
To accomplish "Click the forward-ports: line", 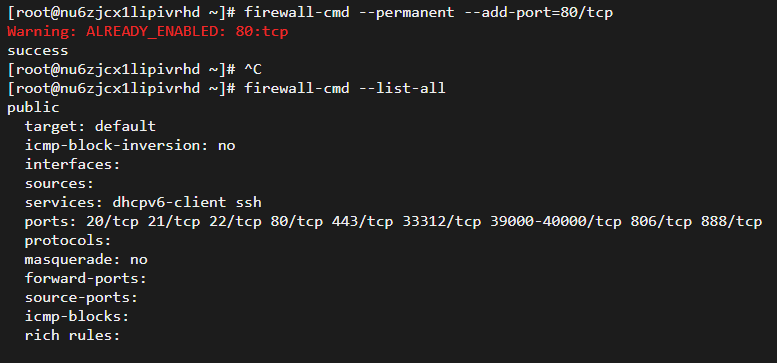I will [86, 278].
